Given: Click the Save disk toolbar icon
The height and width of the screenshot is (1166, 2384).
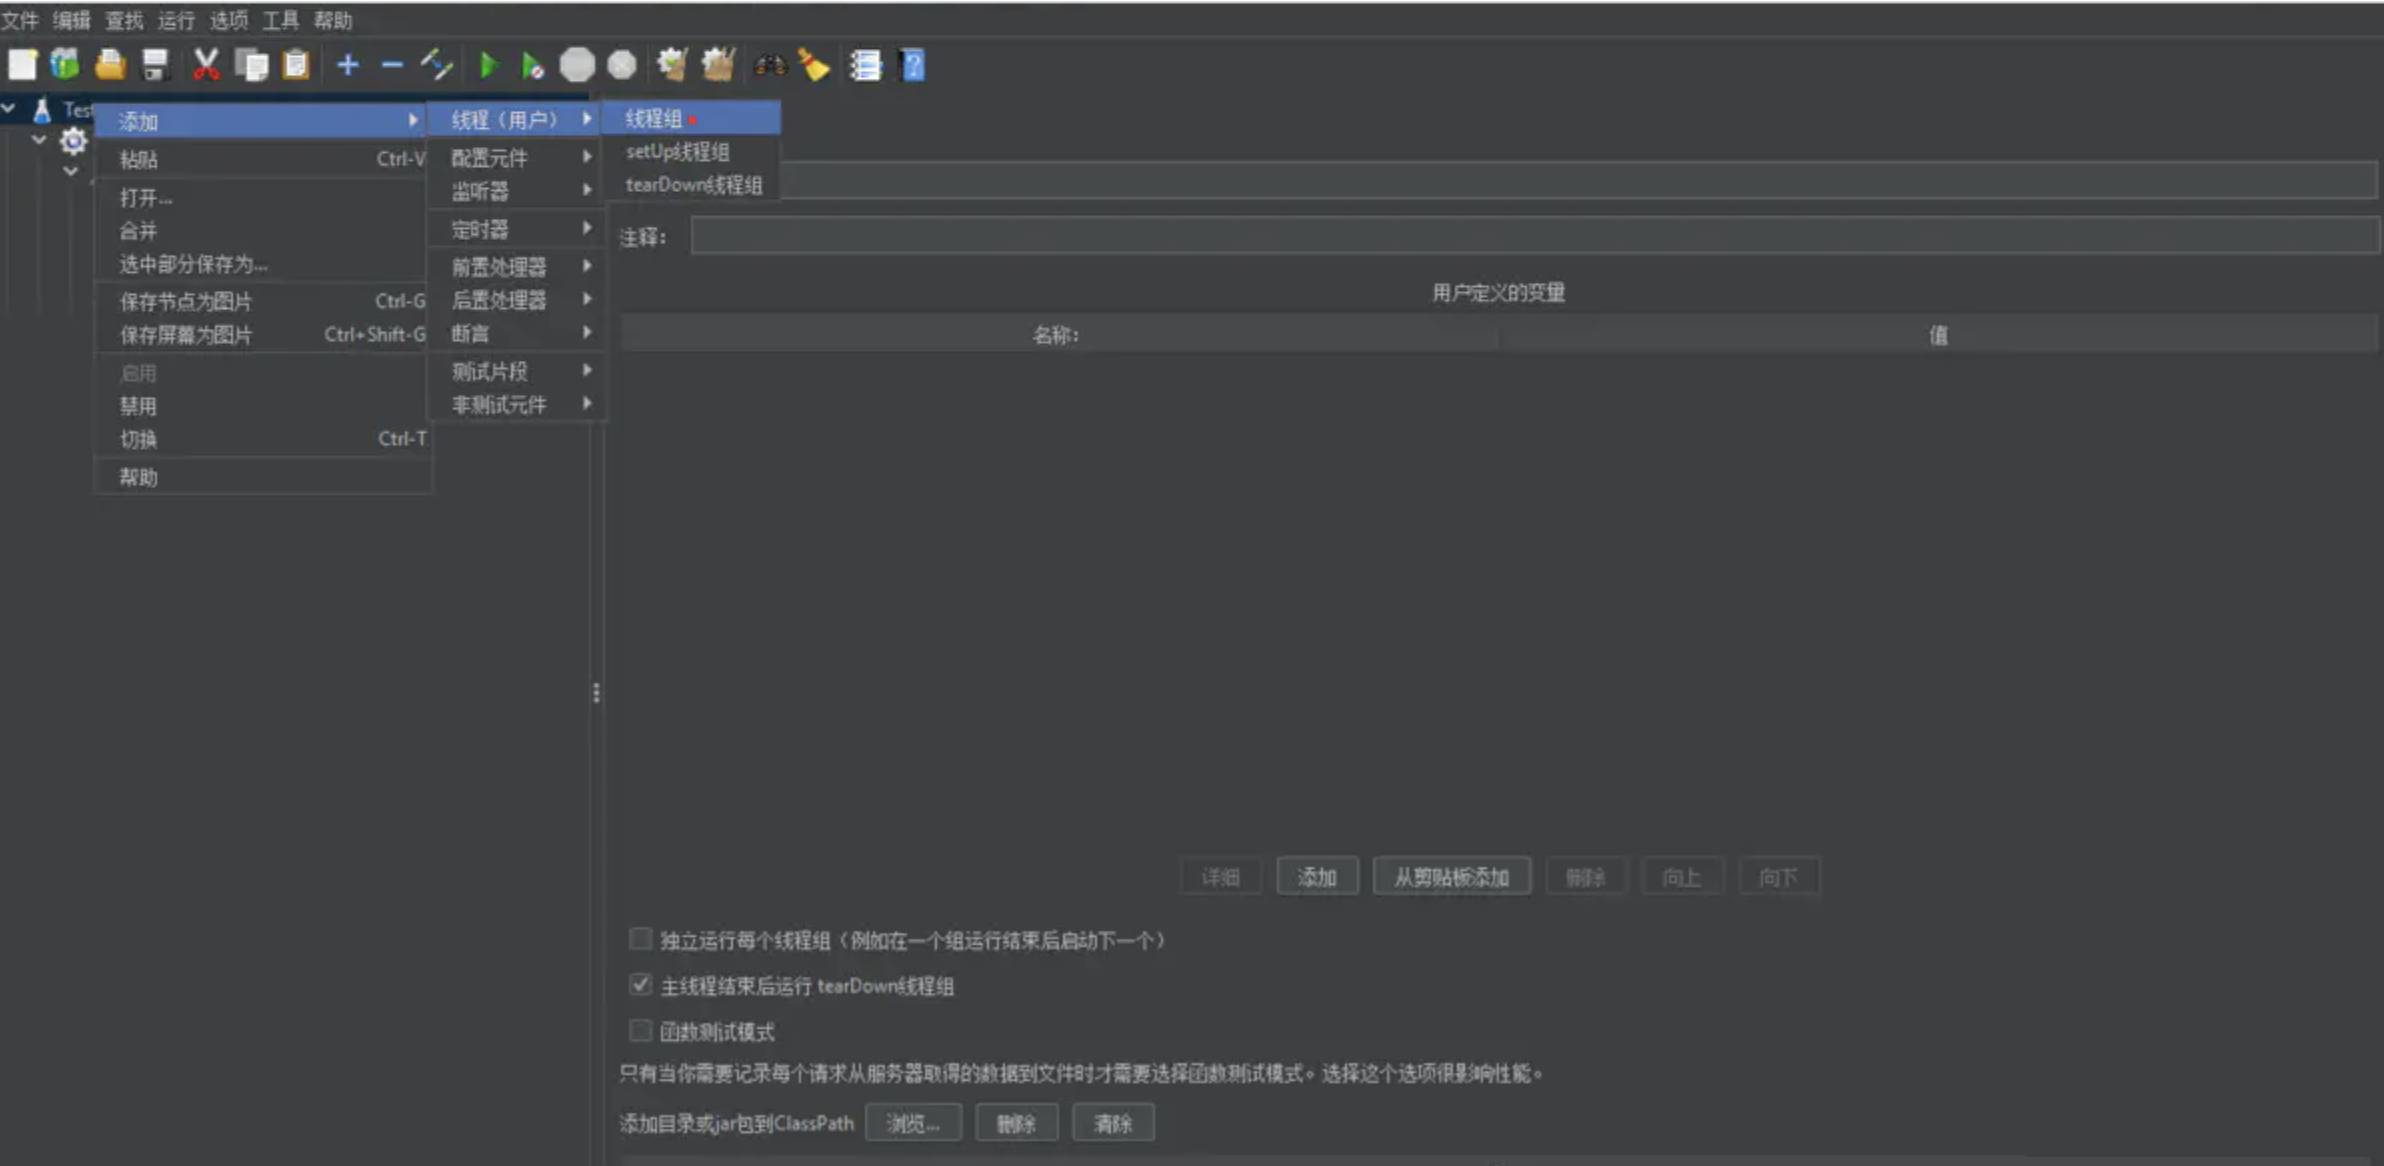Looking at the screenshot, I should pos(155,65).
